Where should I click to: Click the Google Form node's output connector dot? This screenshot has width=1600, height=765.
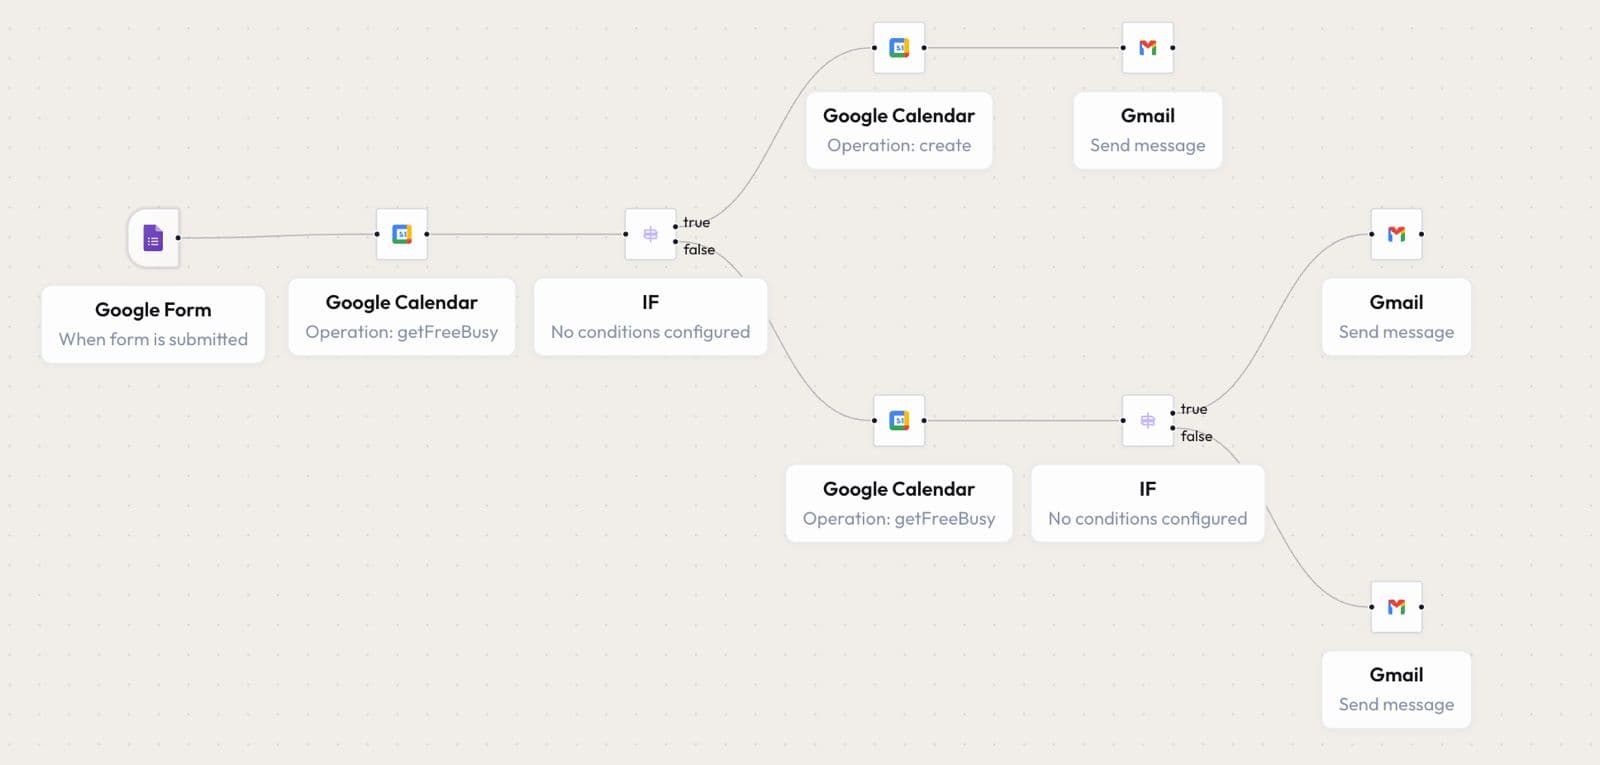[178, 238]
